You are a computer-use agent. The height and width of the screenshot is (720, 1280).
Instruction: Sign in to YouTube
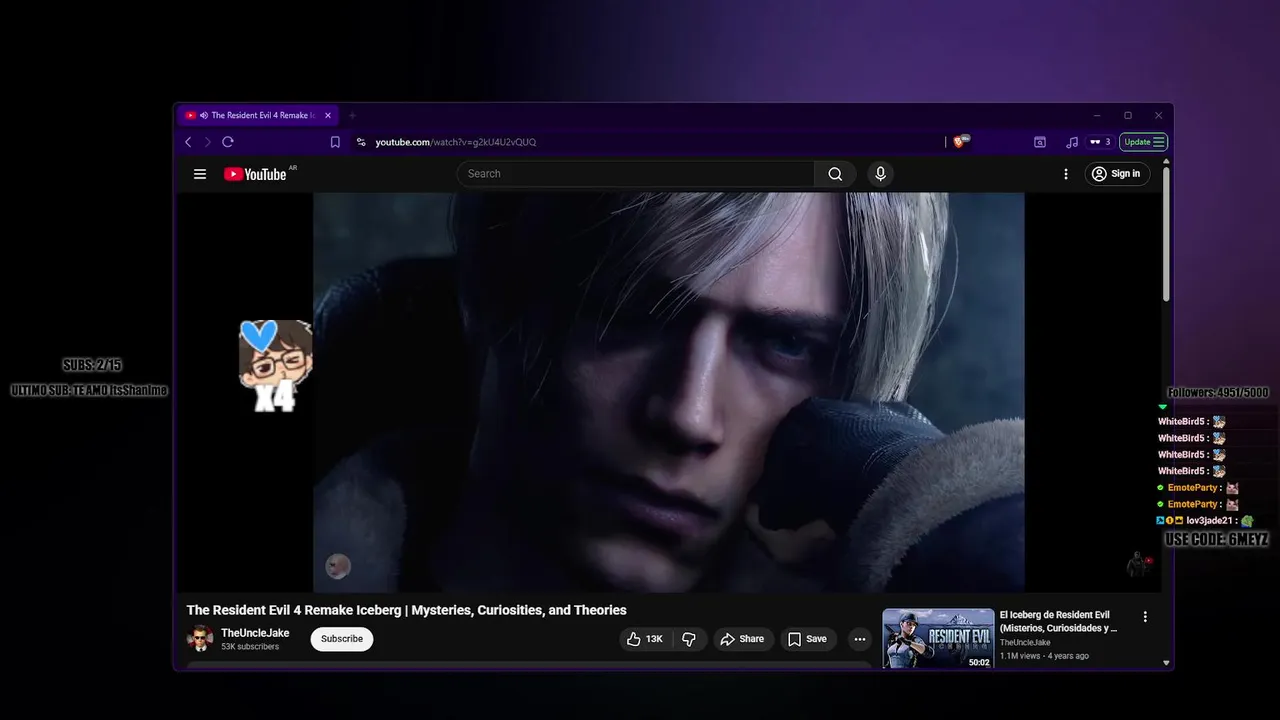pyautogui.click(x=1116, y=174)
